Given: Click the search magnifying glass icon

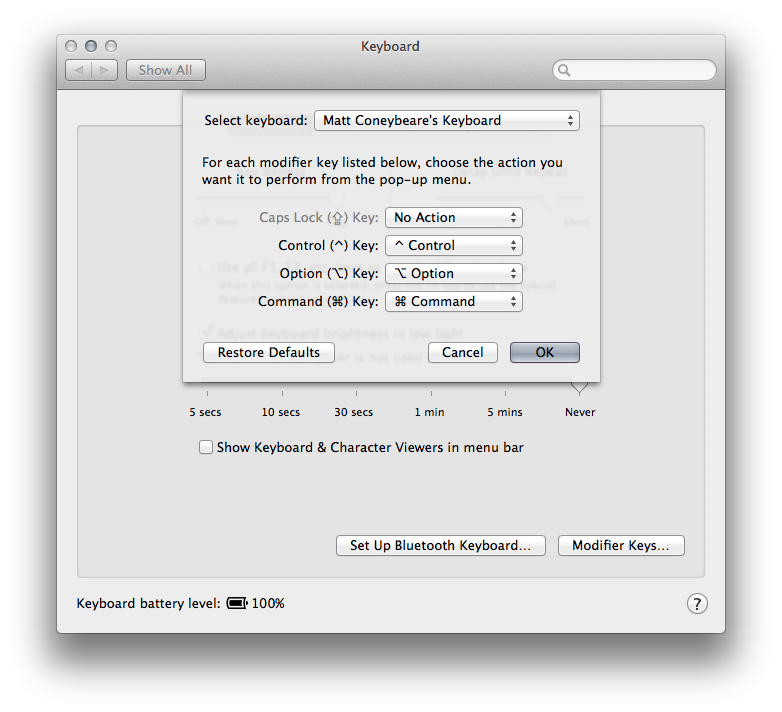Looking at the screenshot, I should coord(565,70).
